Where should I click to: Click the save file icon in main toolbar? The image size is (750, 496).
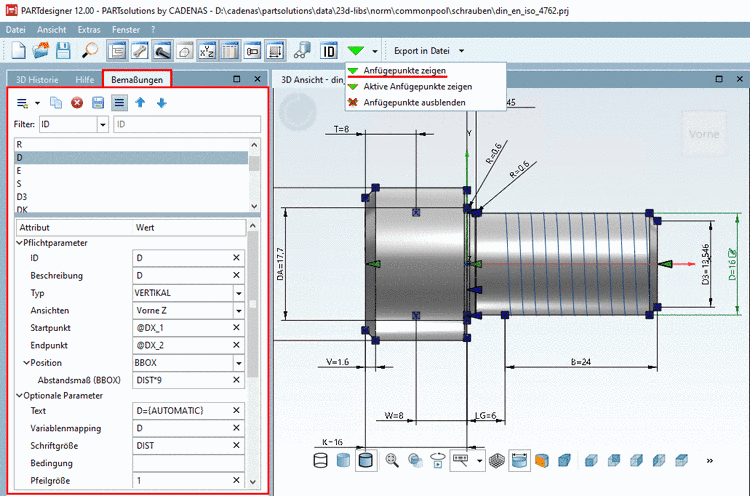click(x=62, y=50)
